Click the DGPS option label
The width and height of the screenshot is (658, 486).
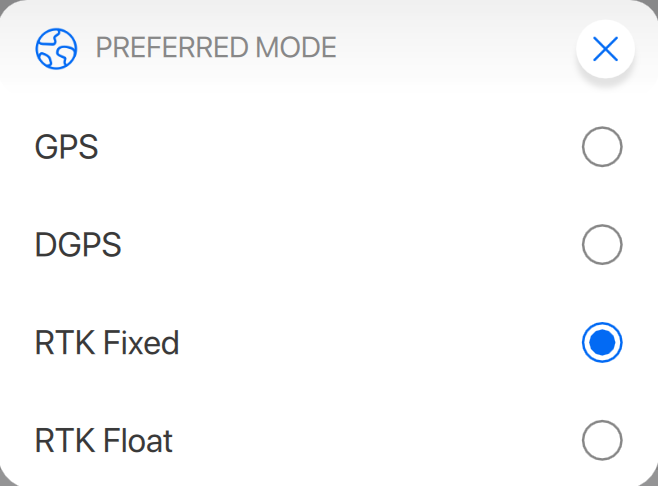click(78, 245)
